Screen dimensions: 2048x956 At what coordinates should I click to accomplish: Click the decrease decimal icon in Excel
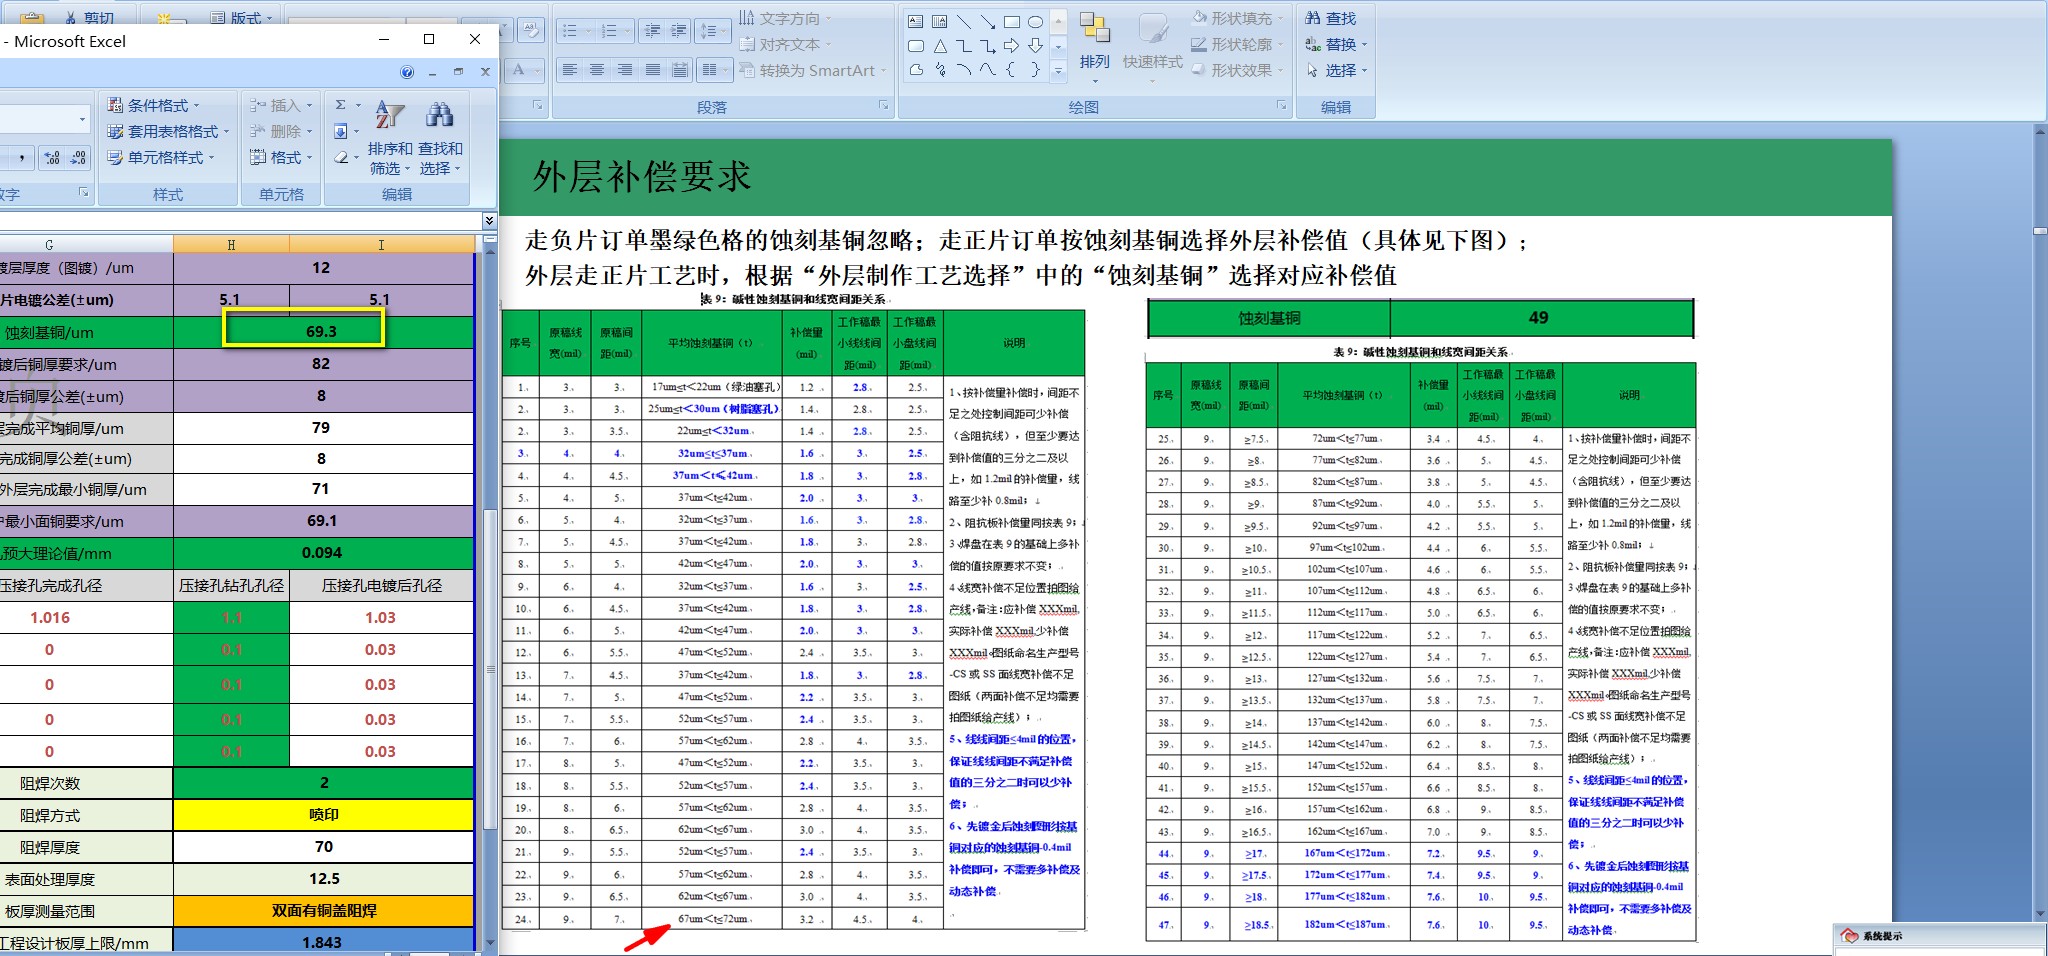coord(79,158)
